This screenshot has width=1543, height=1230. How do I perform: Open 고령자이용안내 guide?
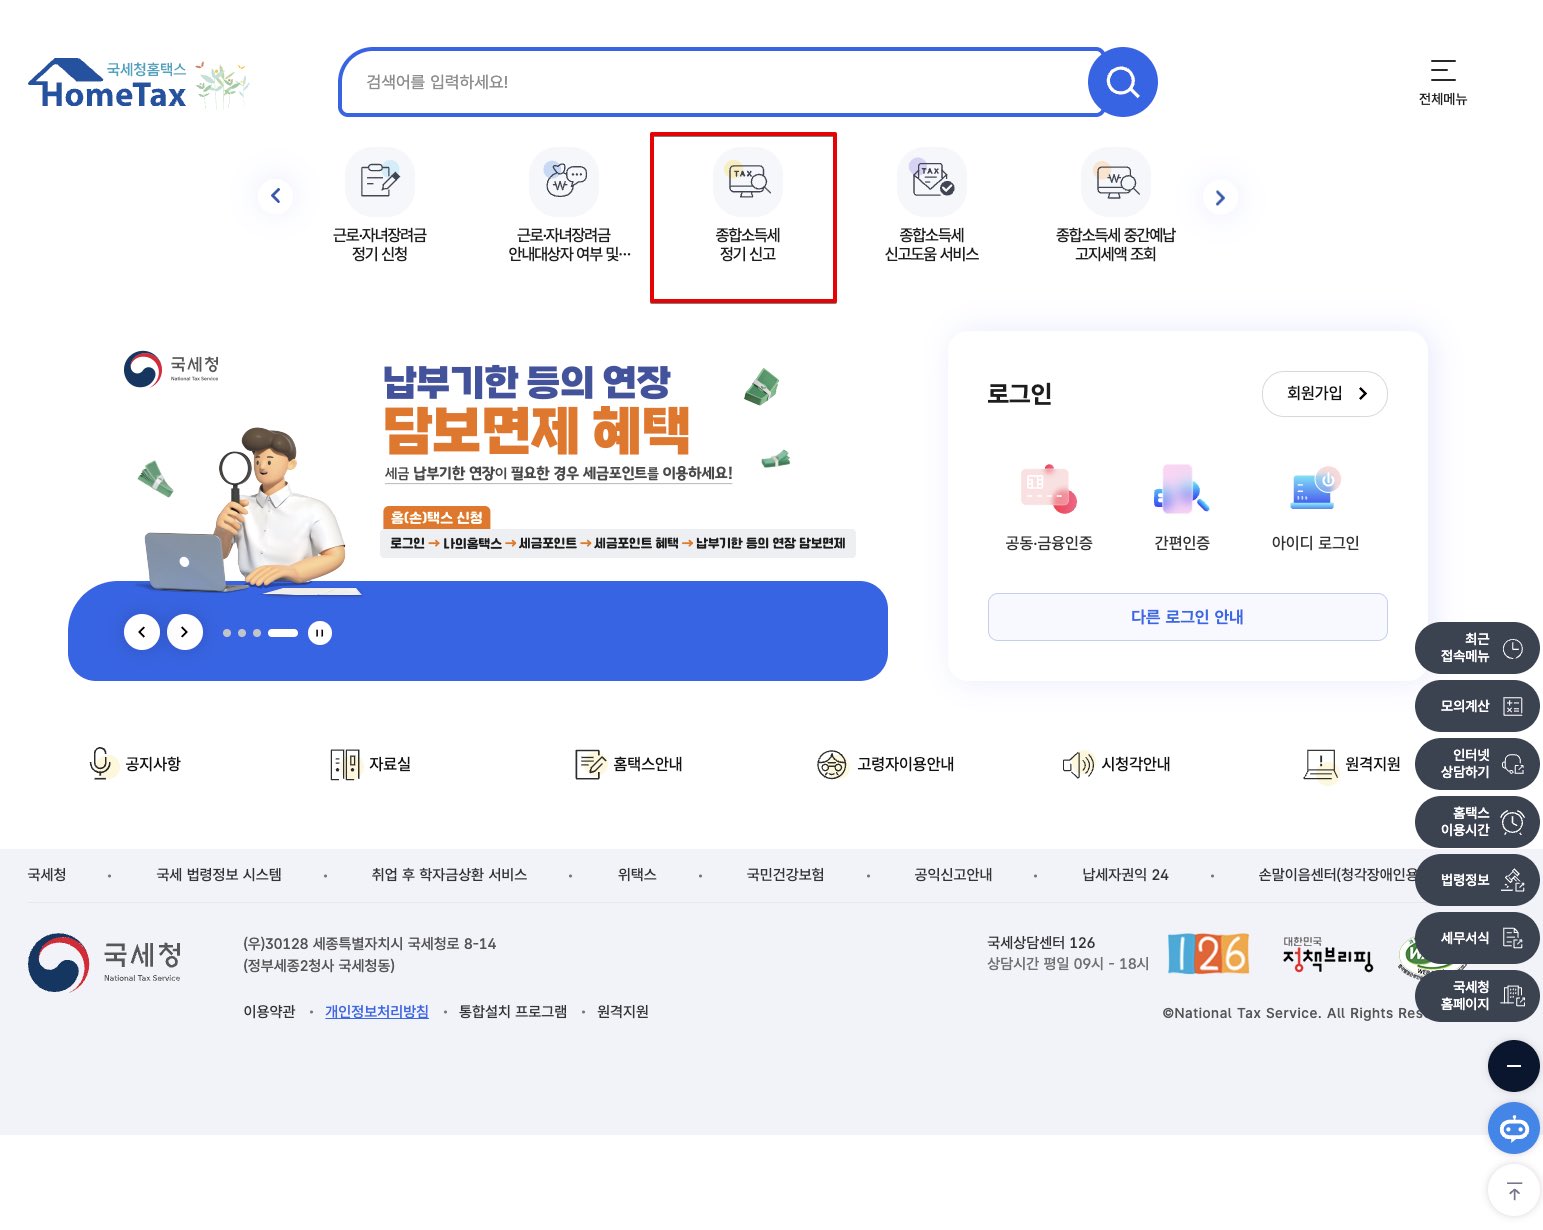(885, 764)
